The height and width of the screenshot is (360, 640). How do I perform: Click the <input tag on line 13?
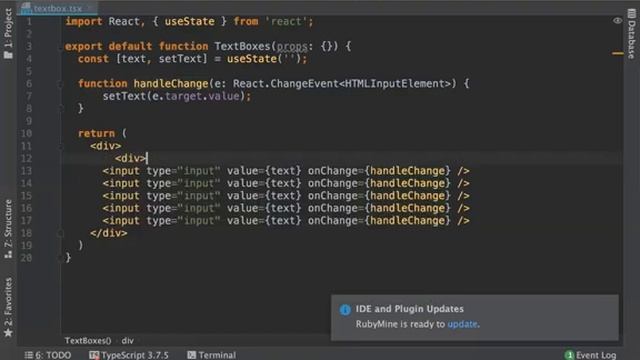point(121,171)
